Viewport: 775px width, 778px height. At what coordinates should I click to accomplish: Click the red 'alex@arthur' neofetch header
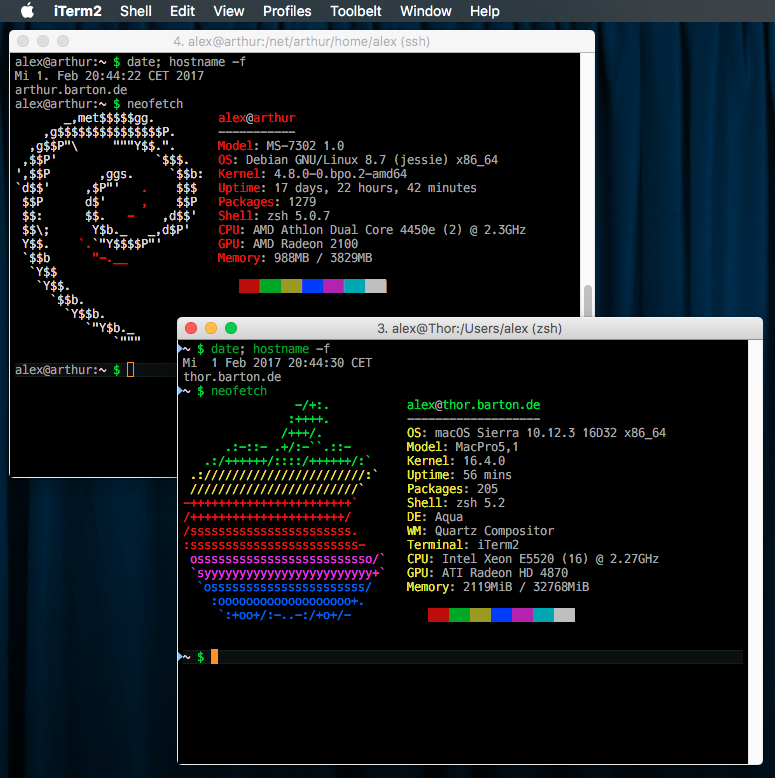click(257, 118)
